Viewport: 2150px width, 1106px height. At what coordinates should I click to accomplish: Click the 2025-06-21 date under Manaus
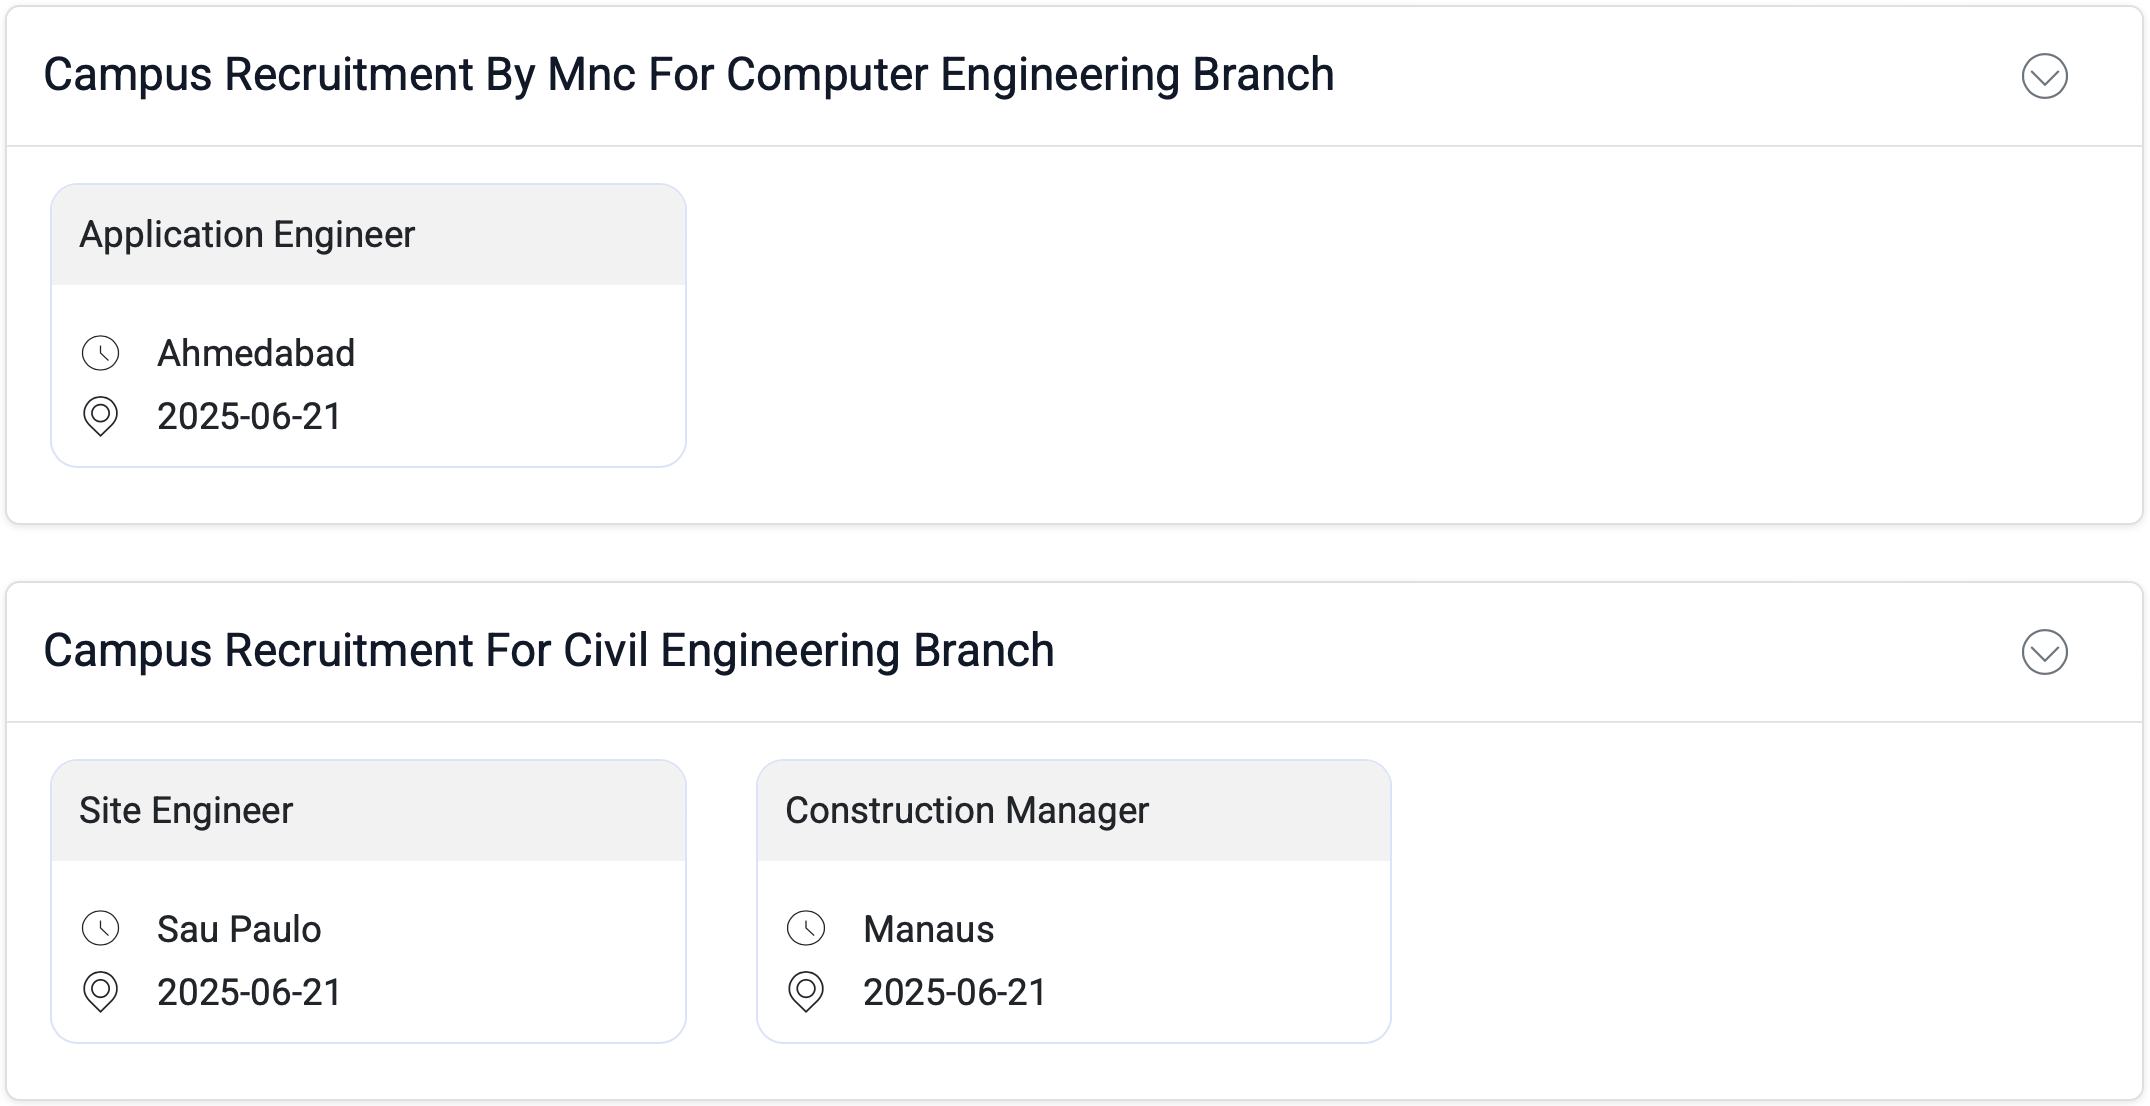coord(954,993)
